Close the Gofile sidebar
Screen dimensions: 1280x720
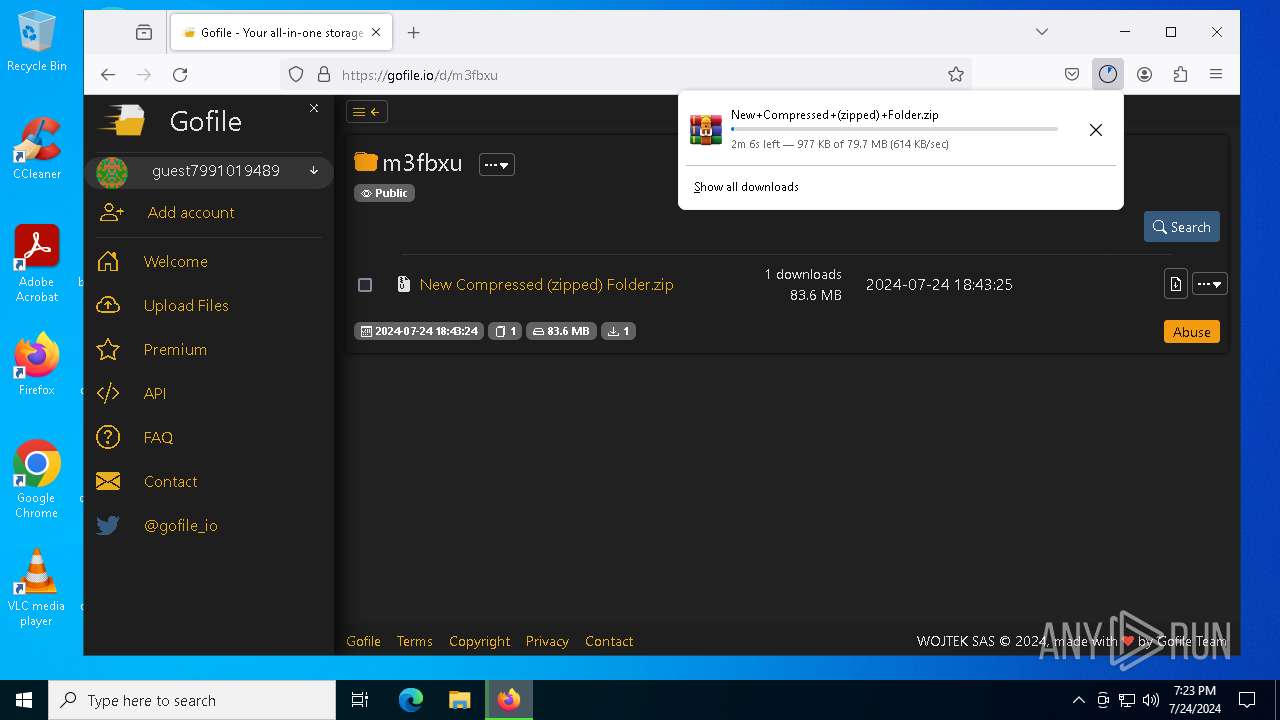[314, 108]
